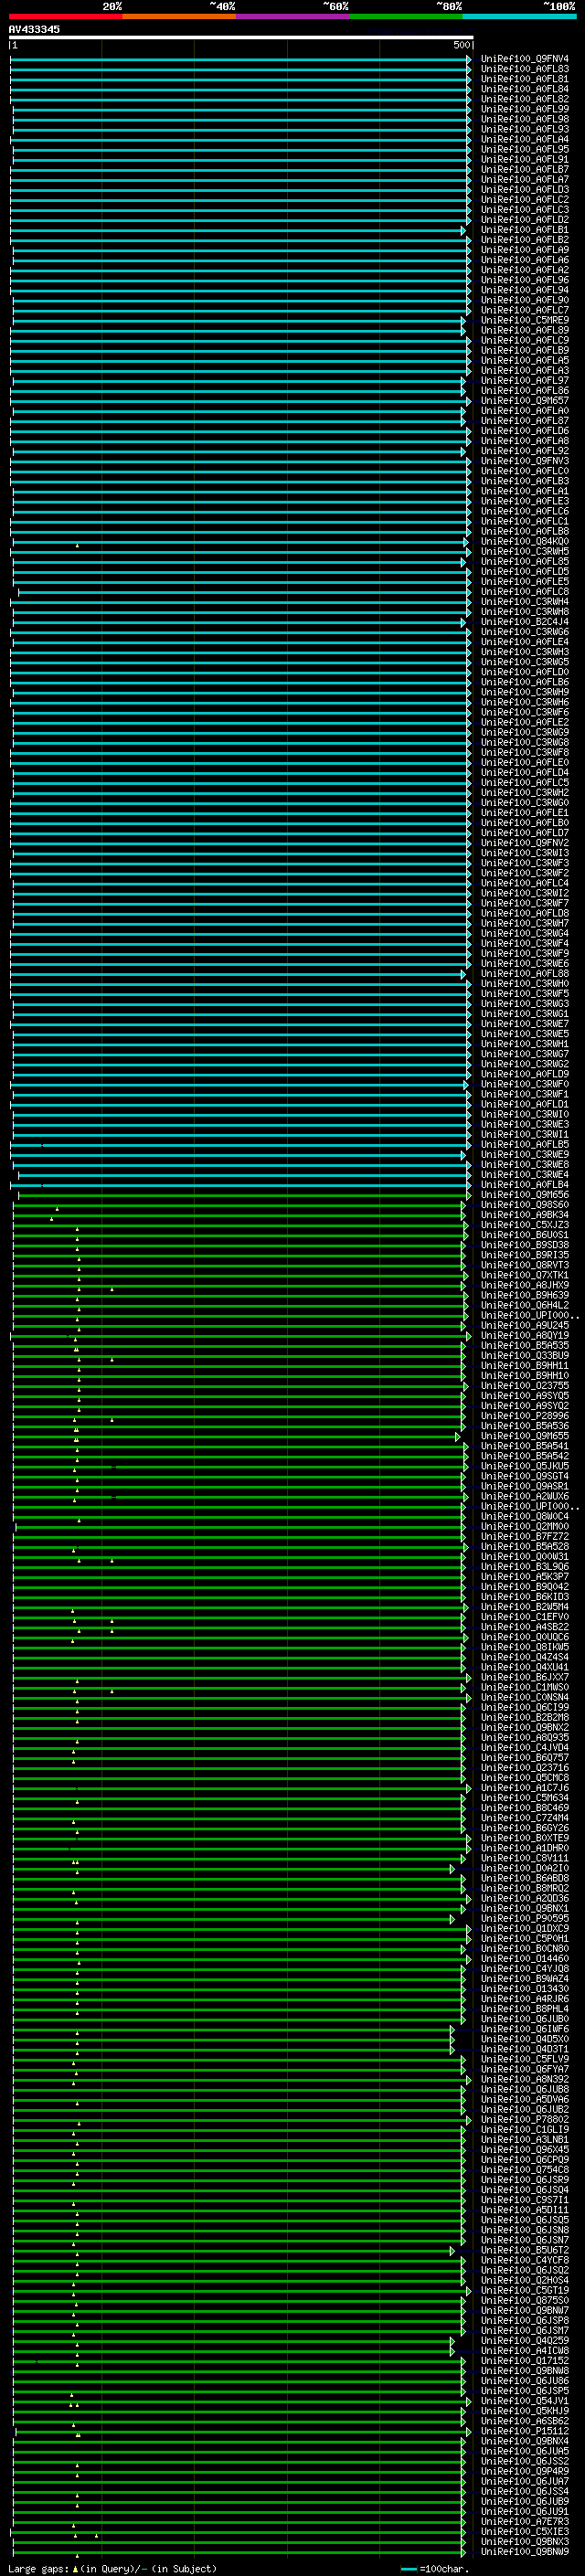This screenshot has height=2576, width=585.
Task: Select the UniRef100_C5MRE9 label
Action: click(524, 320)
